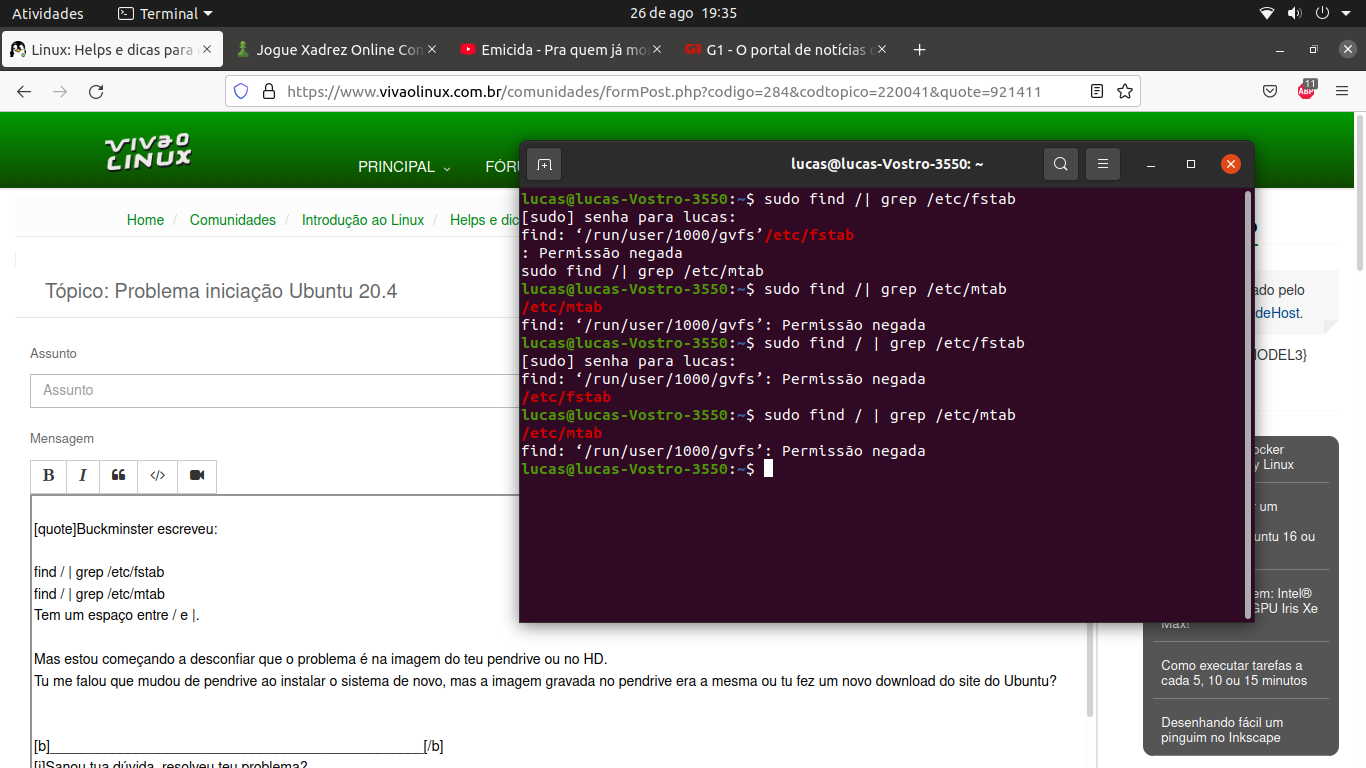The image size is (1366, 768).
Task: Click the Tópico: Problema iniciação Ubuntu 20.4 heading
Action: click(221, 291)
